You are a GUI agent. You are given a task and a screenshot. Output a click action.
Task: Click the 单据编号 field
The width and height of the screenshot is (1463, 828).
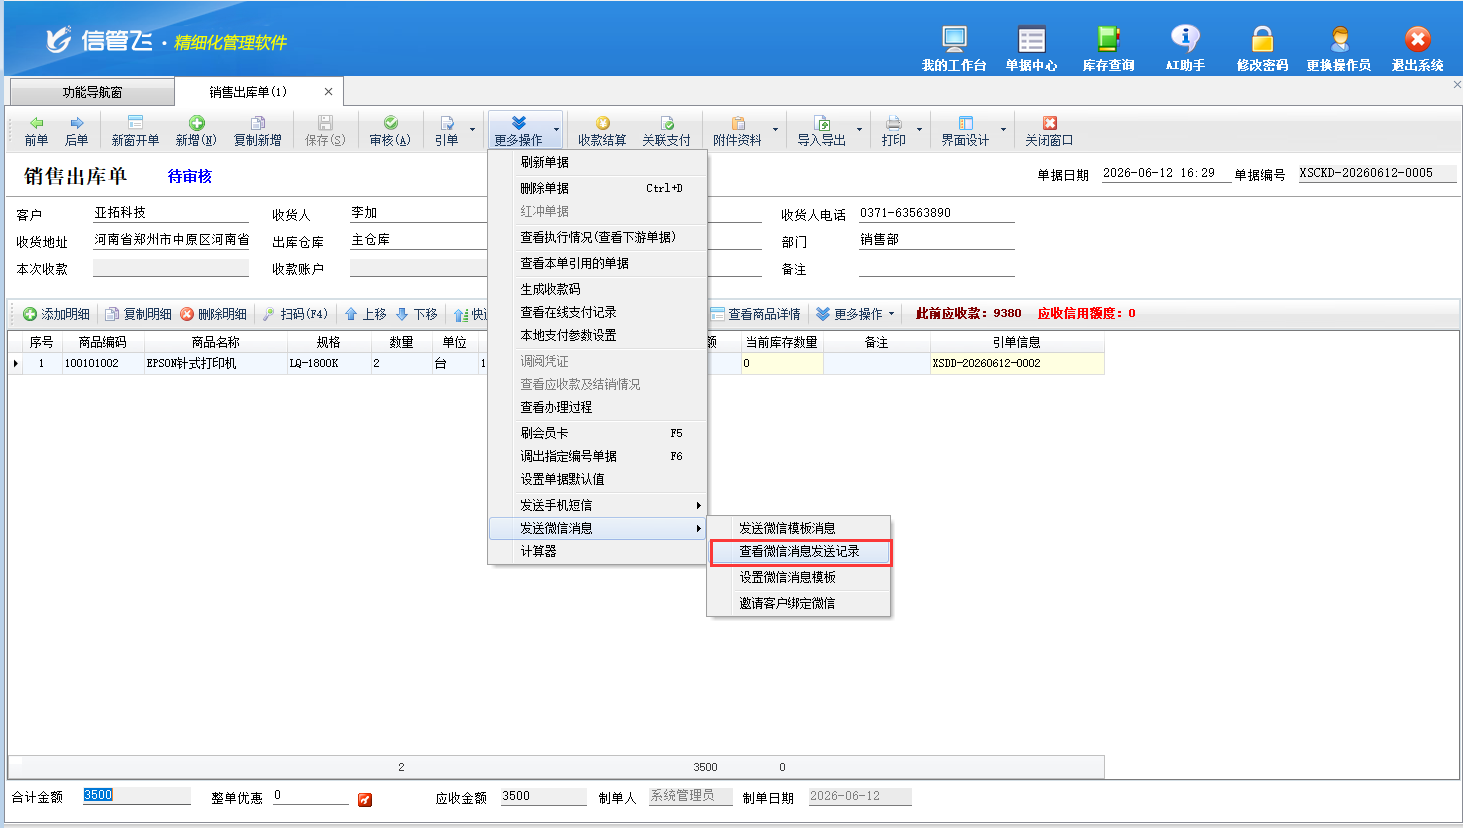[1376, 173]
